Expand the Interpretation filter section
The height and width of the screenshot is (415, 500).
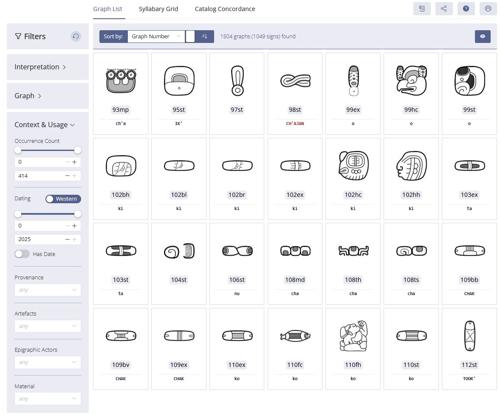(40, 67)
